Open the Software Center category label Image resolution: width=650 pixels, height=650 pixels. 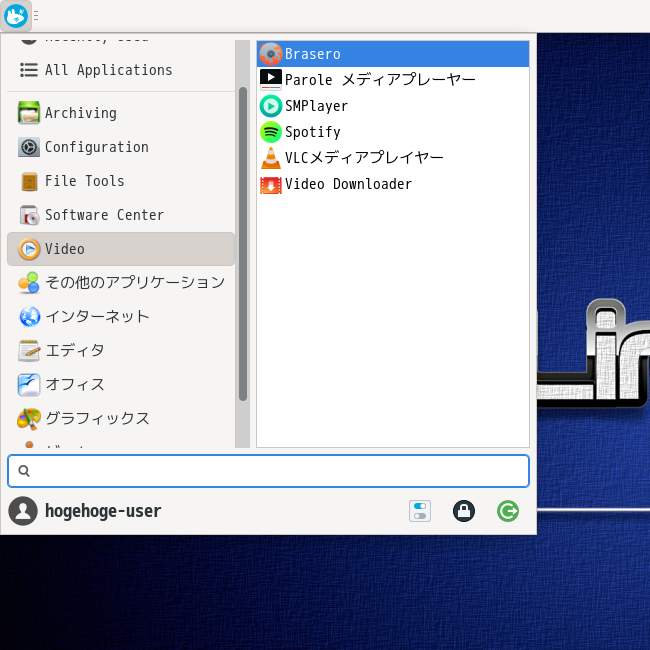click(x=104, y=215)
